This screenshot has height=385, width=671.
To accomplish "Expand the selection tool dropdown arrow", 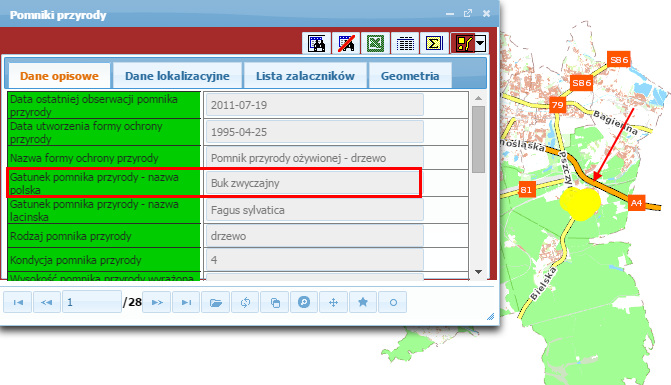I will pyautogui.click(x=481, y=43).
